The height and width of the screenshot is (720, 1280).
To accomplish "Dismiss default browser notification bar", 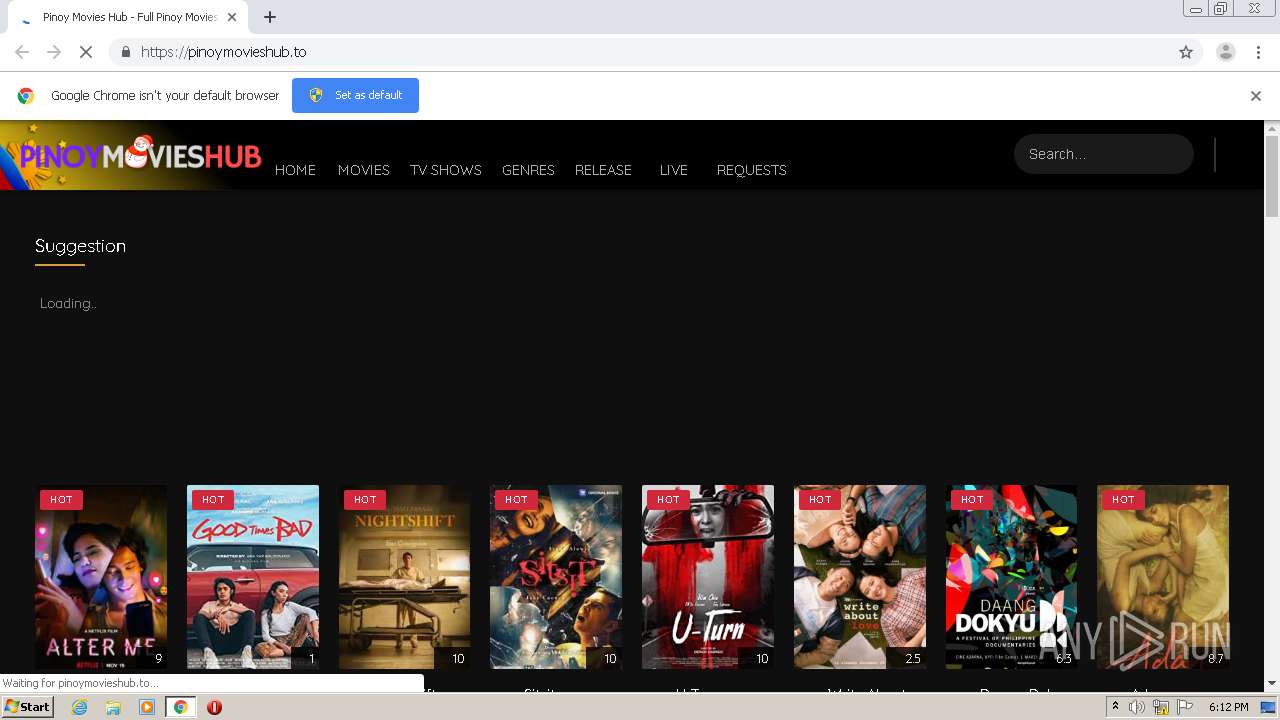I will click(1255, 96).
